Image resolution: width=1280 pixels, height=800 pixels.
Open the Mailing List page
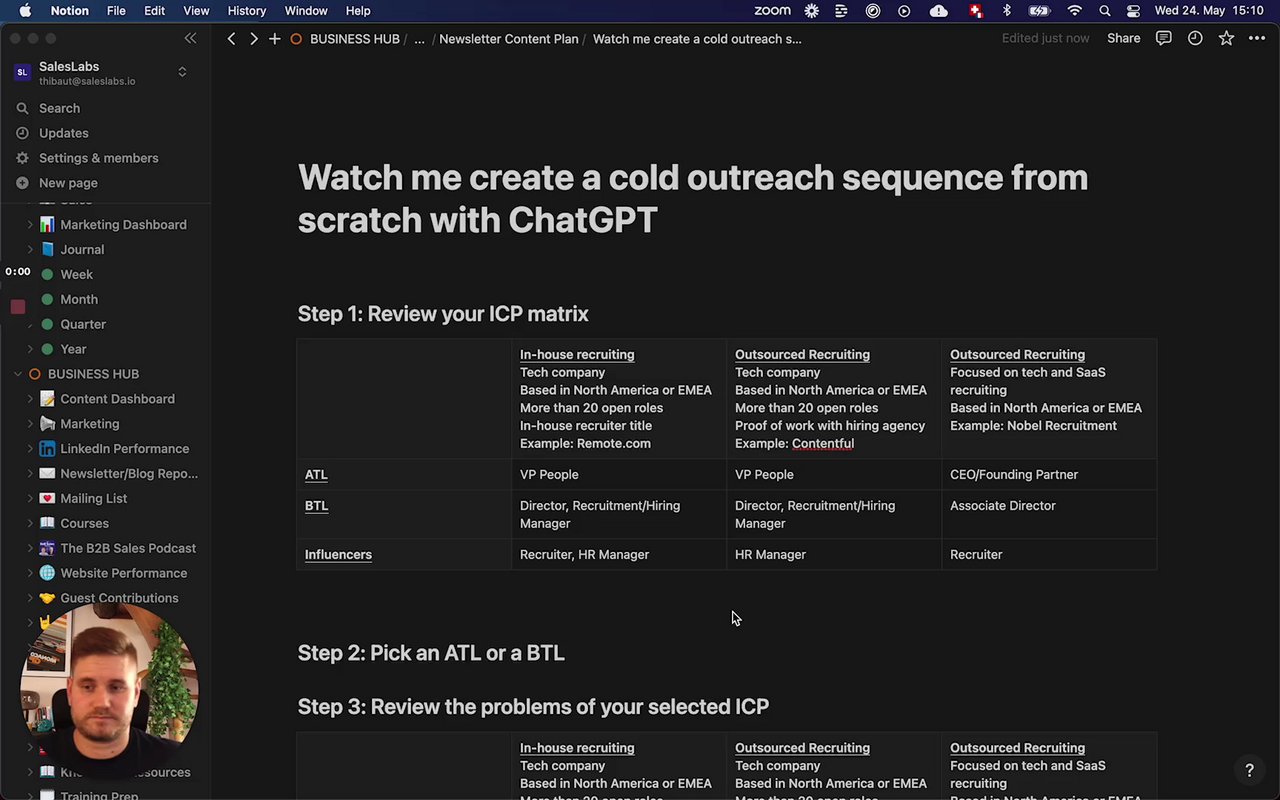pos(93,498)
